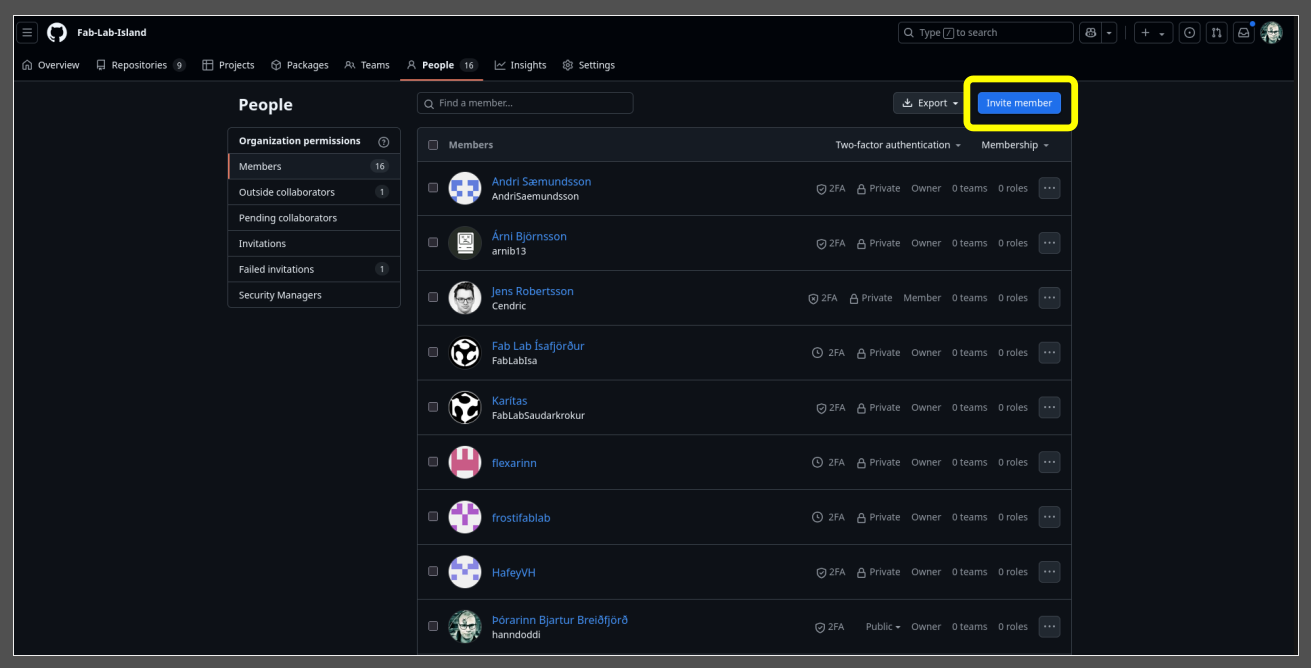Open the three-dot menu for Árni Björnsson
This screenshot has width=1311, height=668.
tap(1049, 243)
